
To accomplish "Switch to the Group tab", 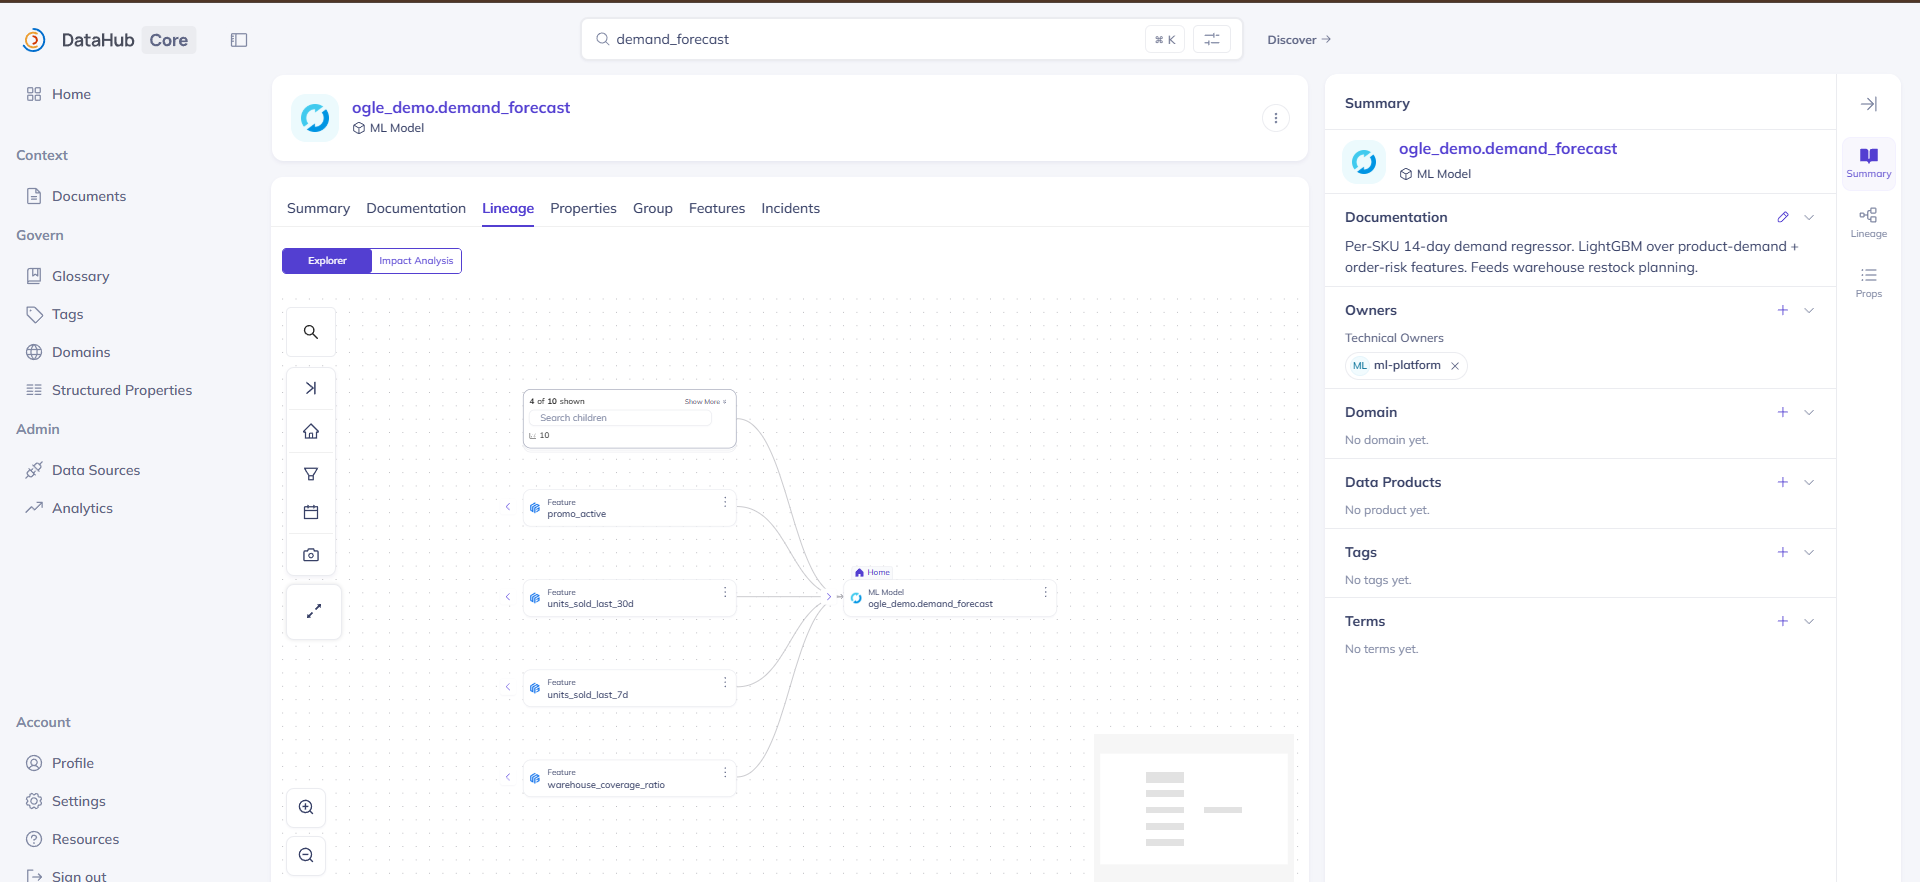I will coord(653,208).
